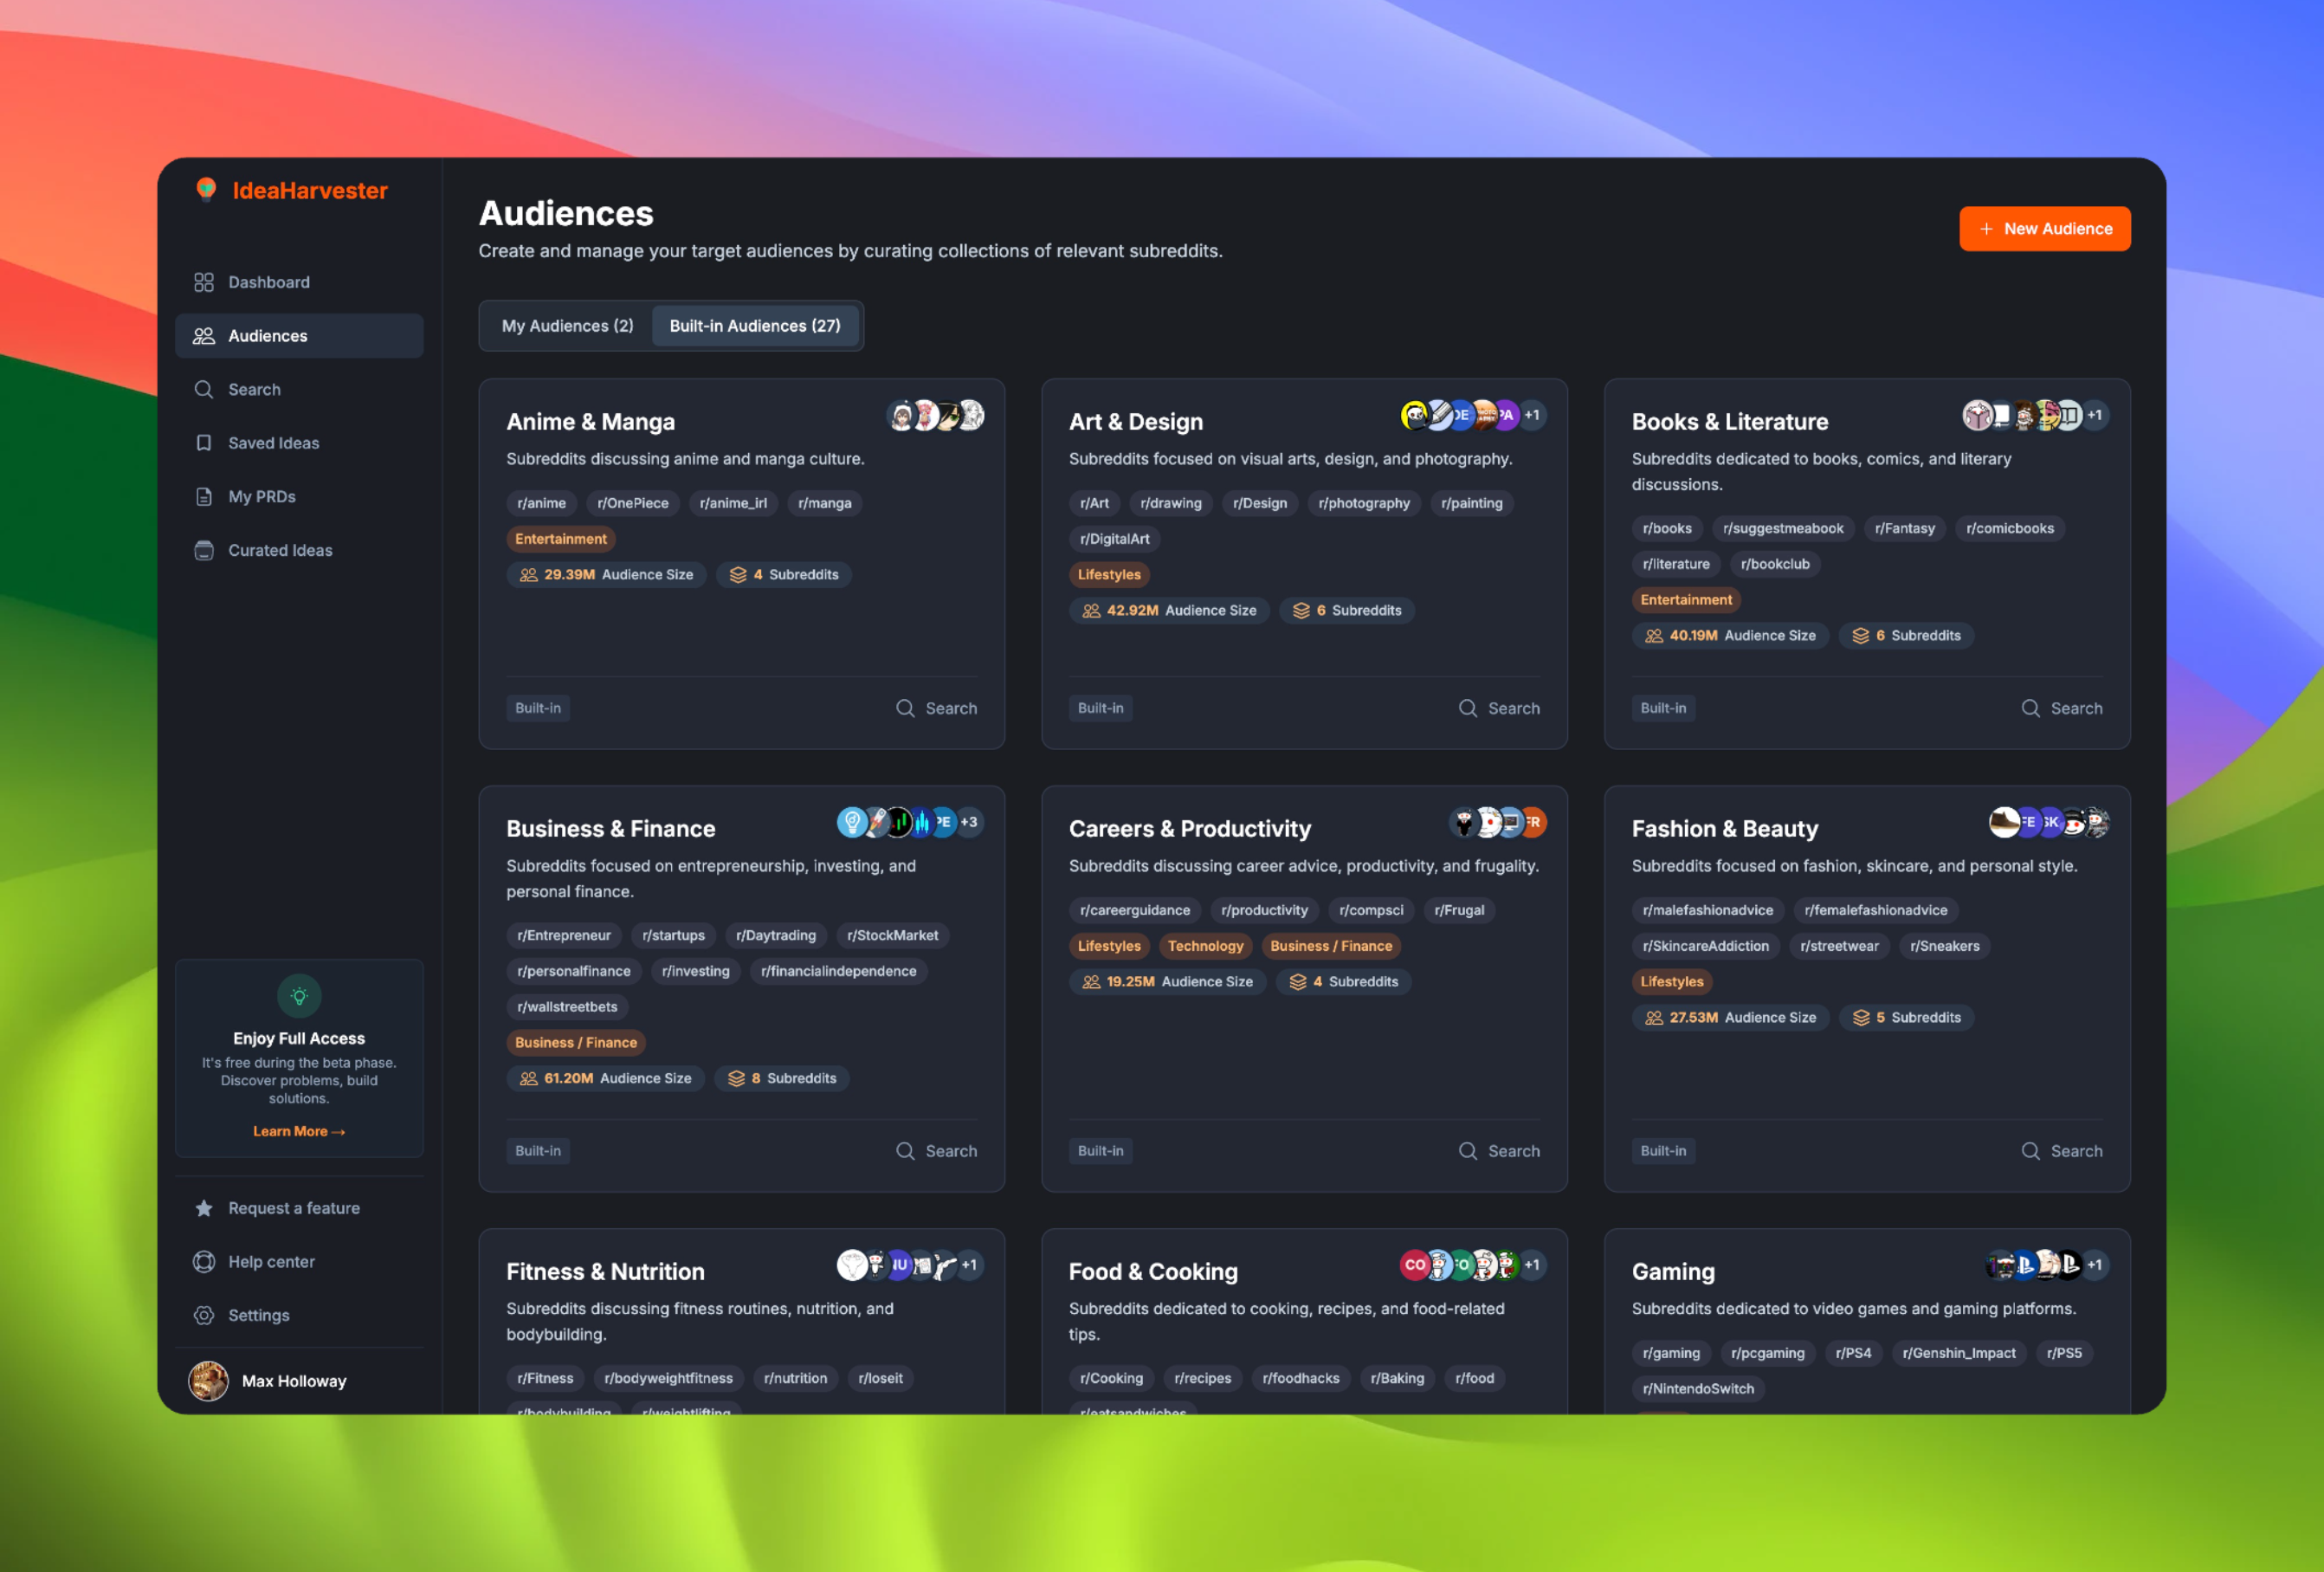
Task: Select the Technology category tag
Action: 1205,946
